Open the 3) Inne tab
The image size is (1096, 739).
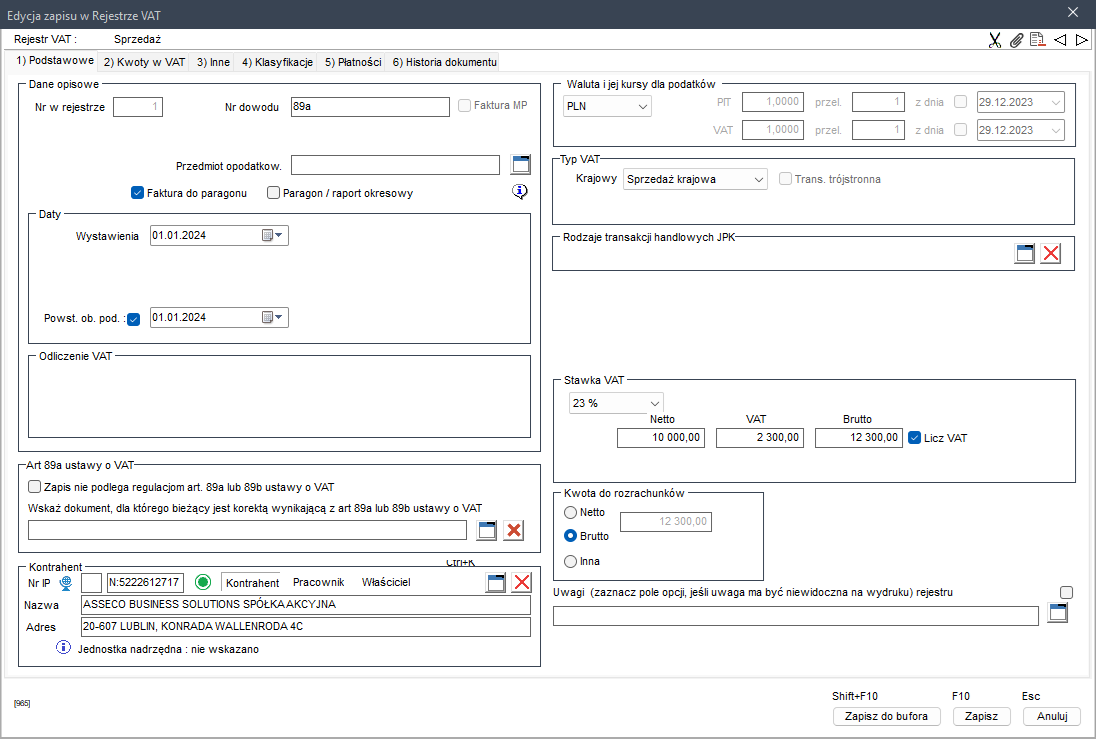tap(213, 62)
